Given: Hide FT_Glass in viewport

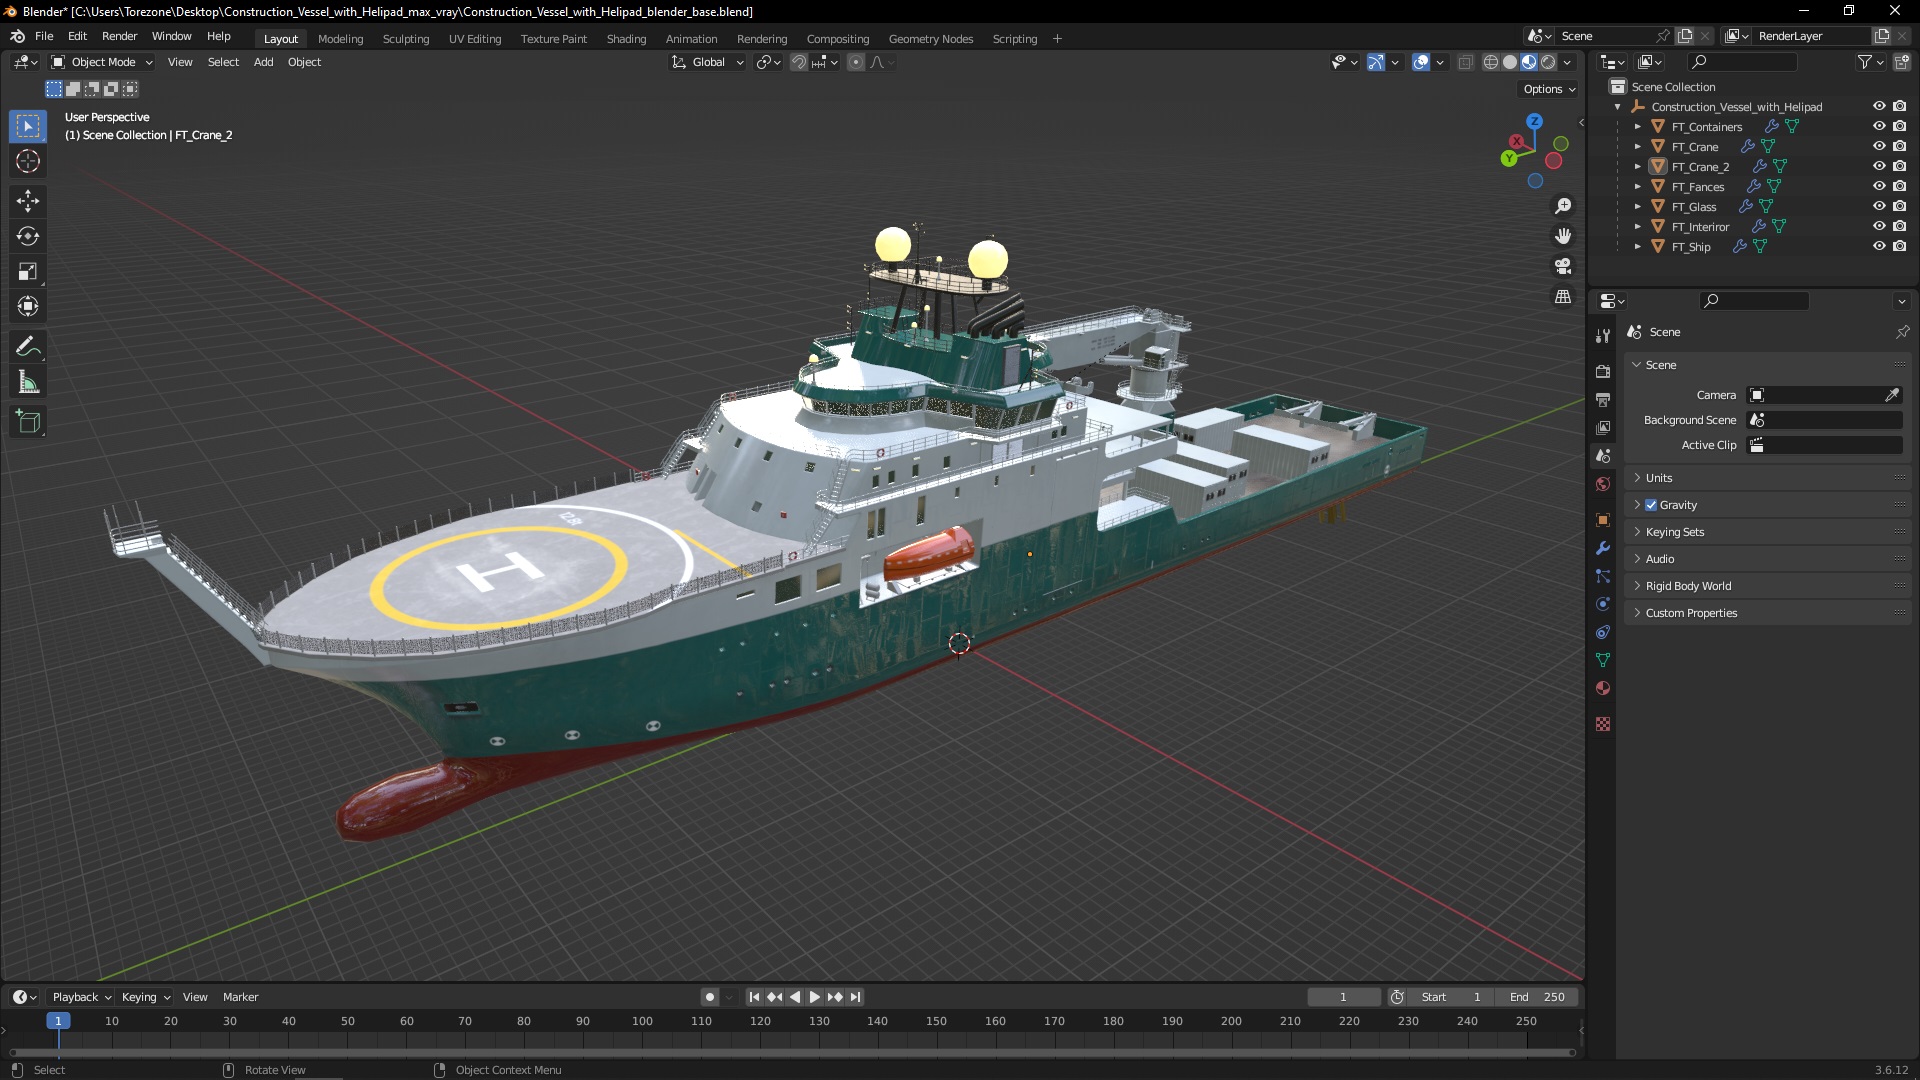Looking at the screenshot, I should pyautogui.click(x=1879, y=206).
